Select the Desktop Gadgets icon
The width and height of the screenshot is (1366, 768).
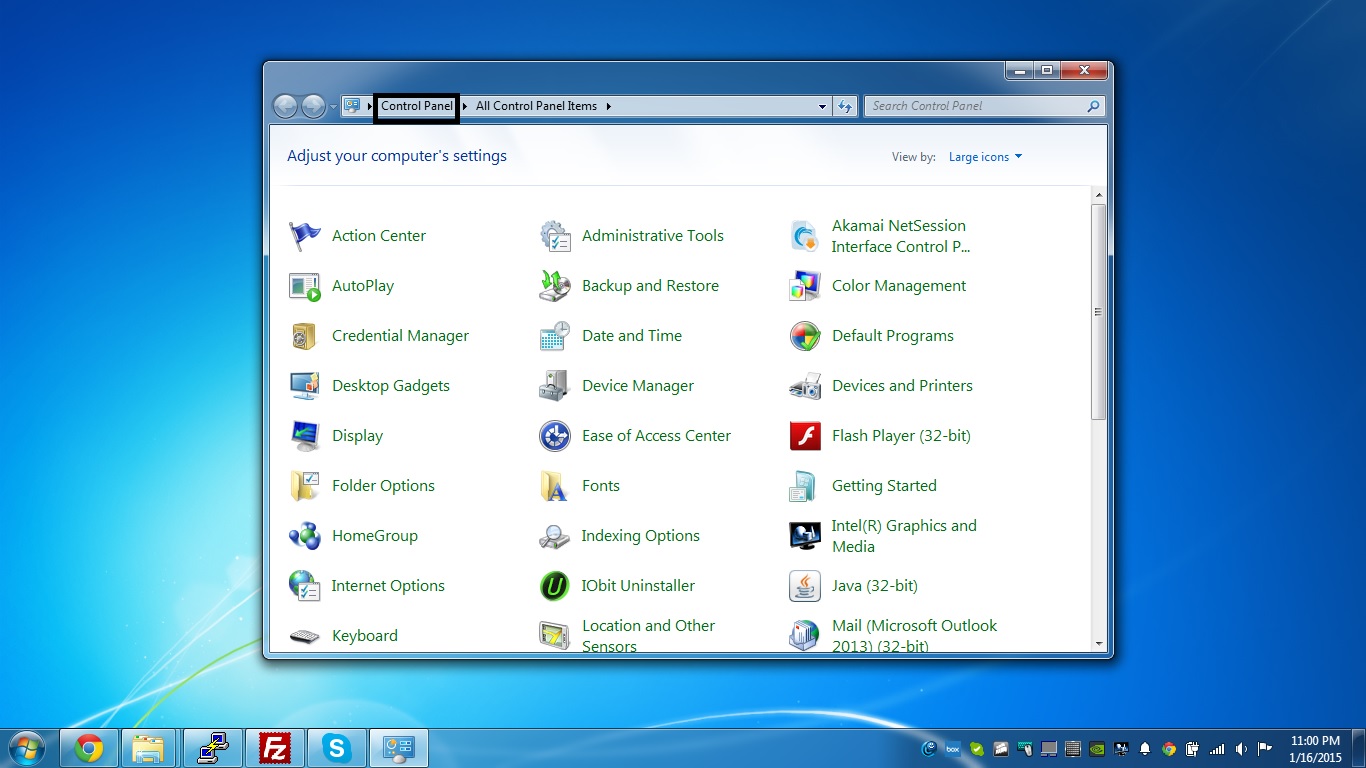pyautogui.click(x=304, y=386)
